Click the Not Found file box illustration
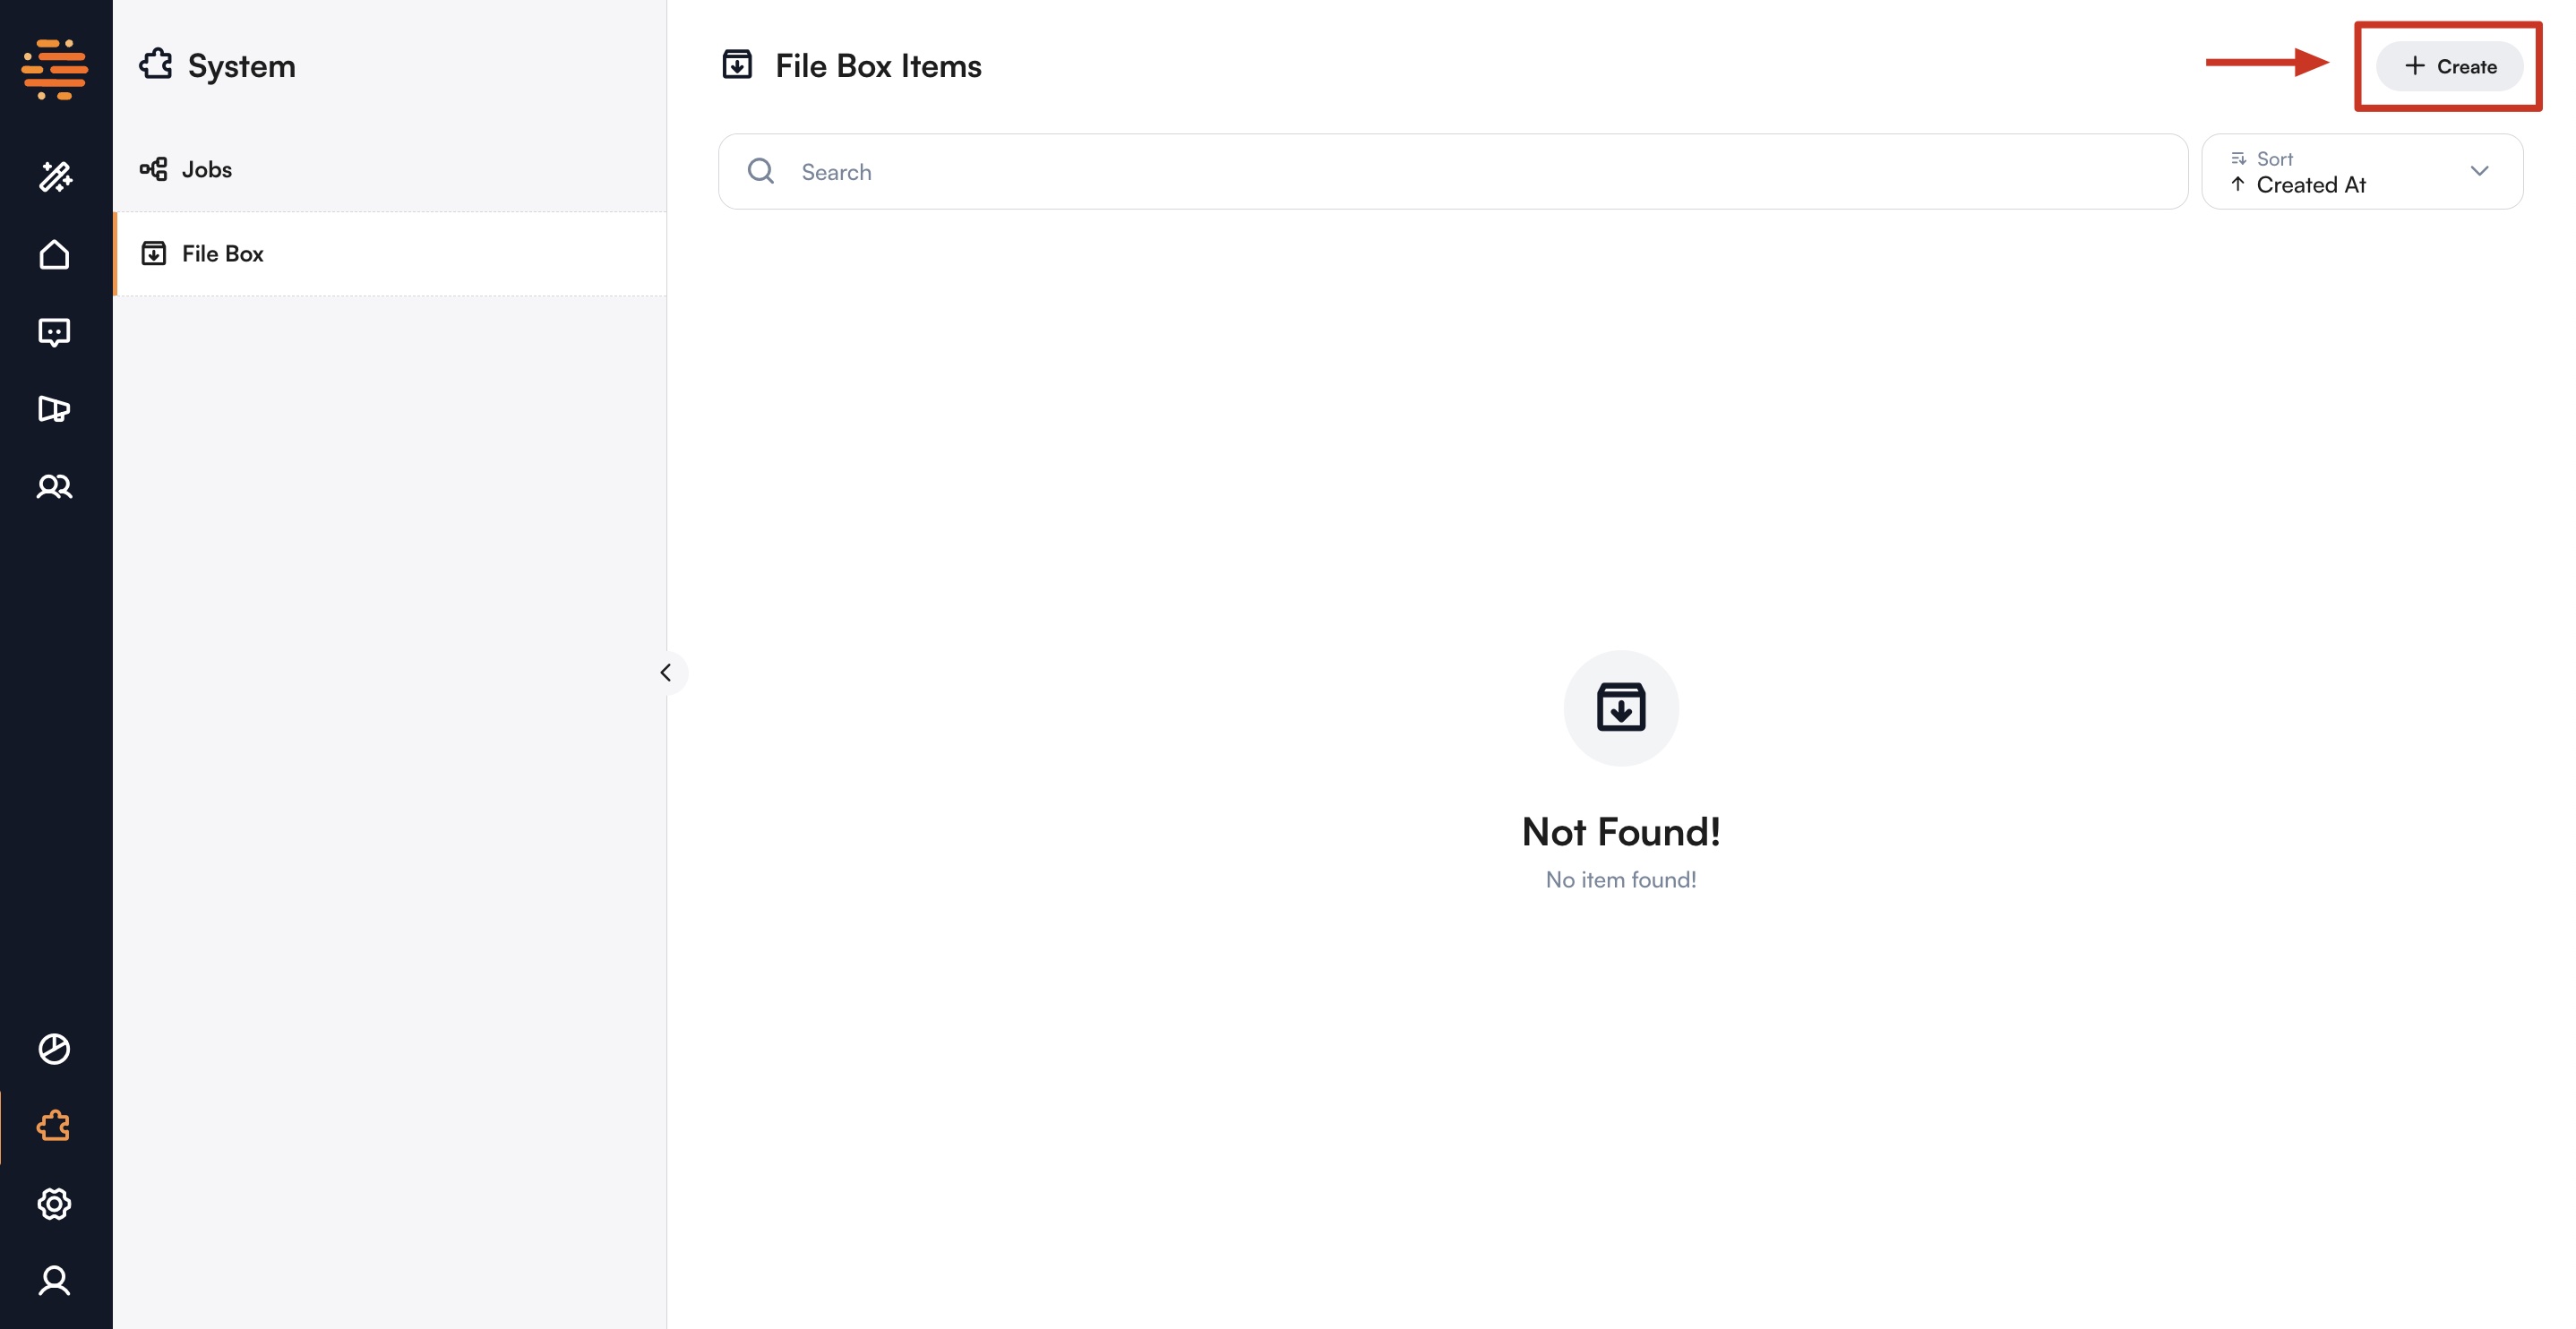The width and height of the screenshot is (2576, 1329). click(1620, 708)
